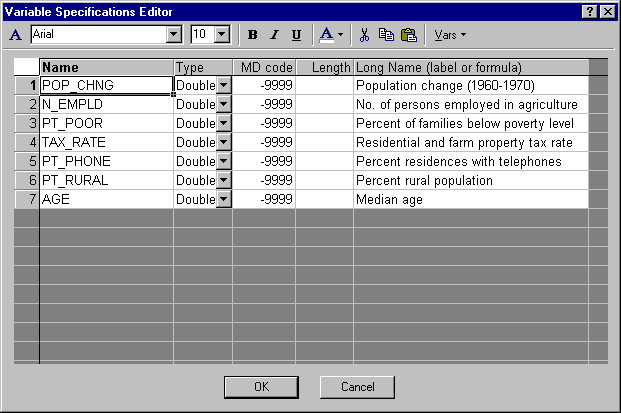Click 'Residential and farm property tax rate' cell
This screenshot has height=413, width=621.
point(471,142)
